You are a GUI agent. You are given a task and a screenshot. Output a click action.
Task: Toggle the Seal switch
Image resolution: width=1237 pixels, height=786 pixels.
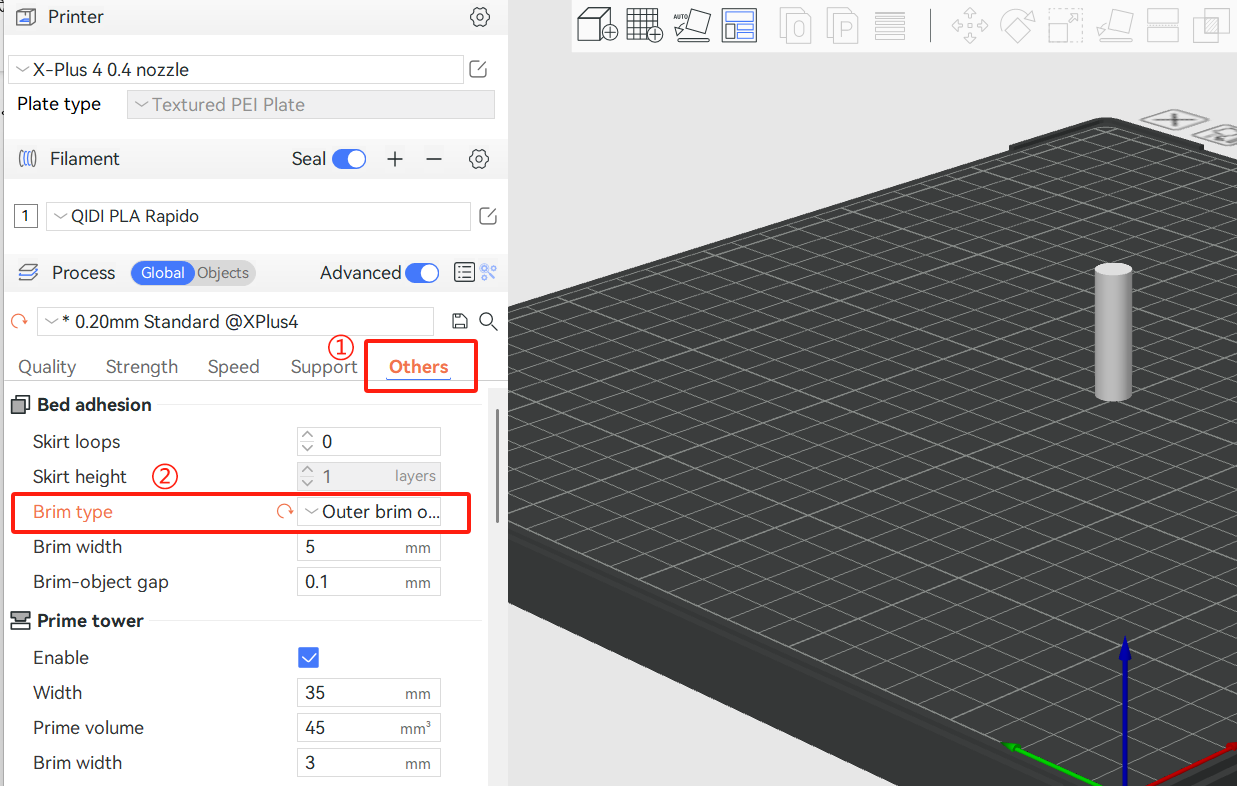[x=349, y=159]
